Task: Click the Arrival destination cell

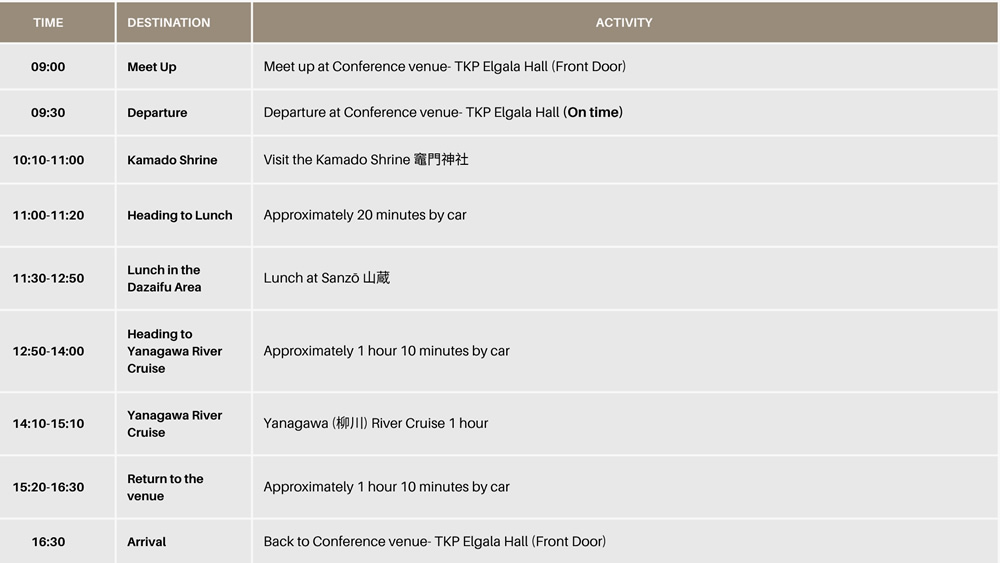Action: pyautogui.click(x=147, y=542)
